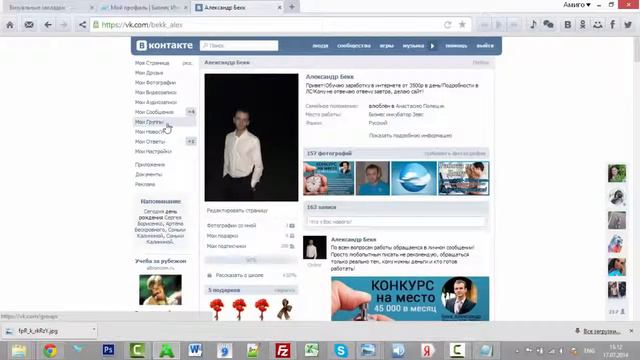Open Skype from the taskbar
640x360 pixels.
[341, 350]
